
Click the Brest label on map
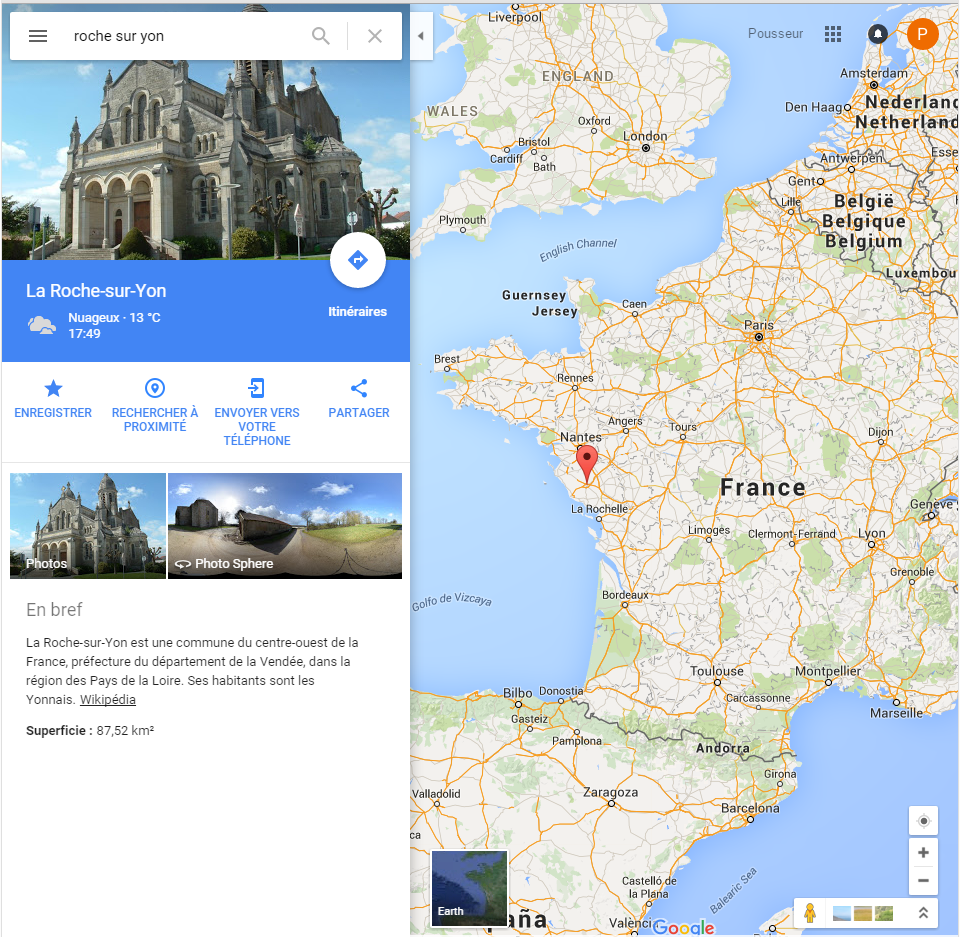[x=447, y=358]
